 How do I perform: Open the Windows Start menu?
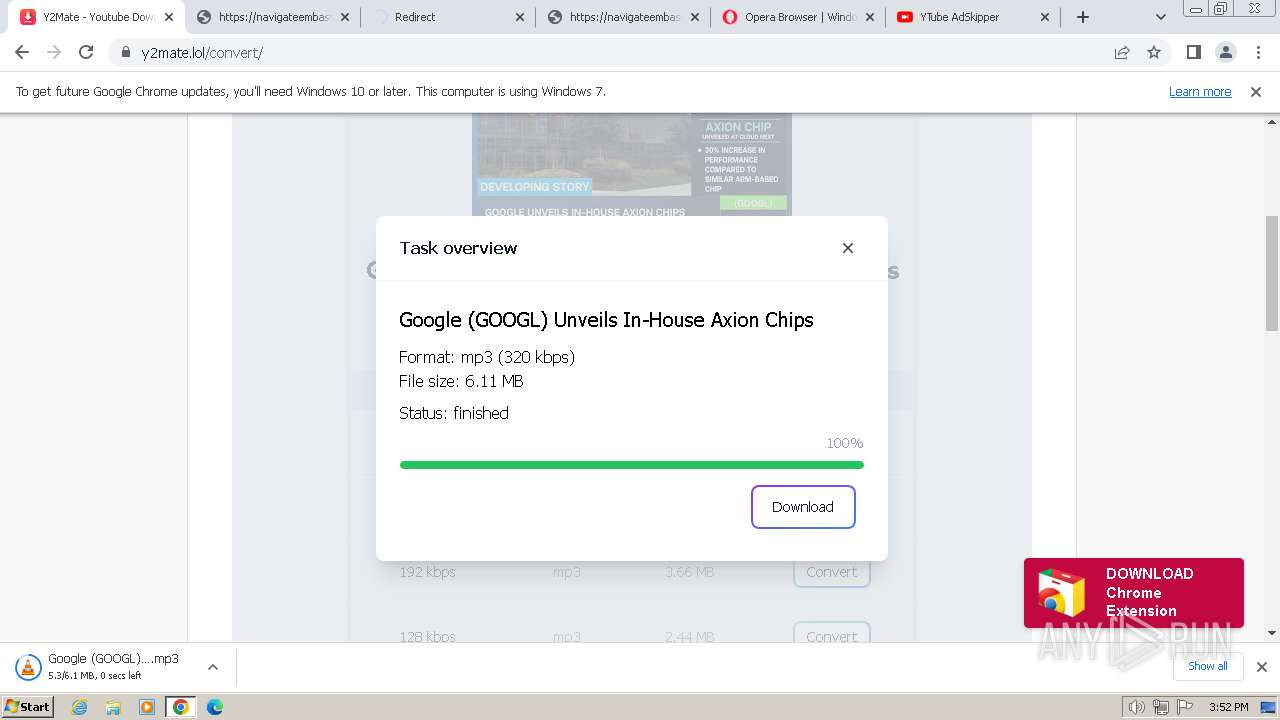pos(28,707)
